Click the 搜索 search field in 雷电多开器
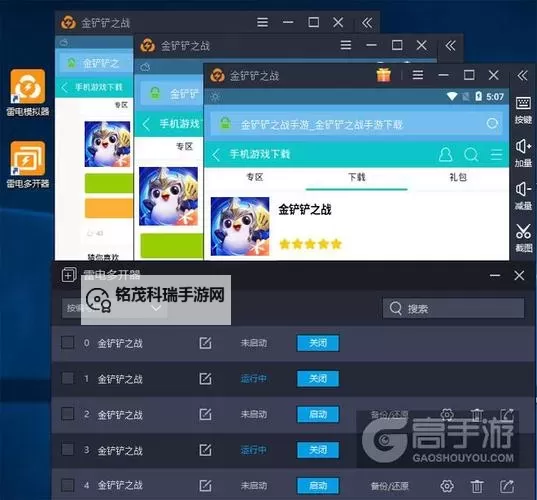Viewport: 537px width, 500px height. click(453, 308)
